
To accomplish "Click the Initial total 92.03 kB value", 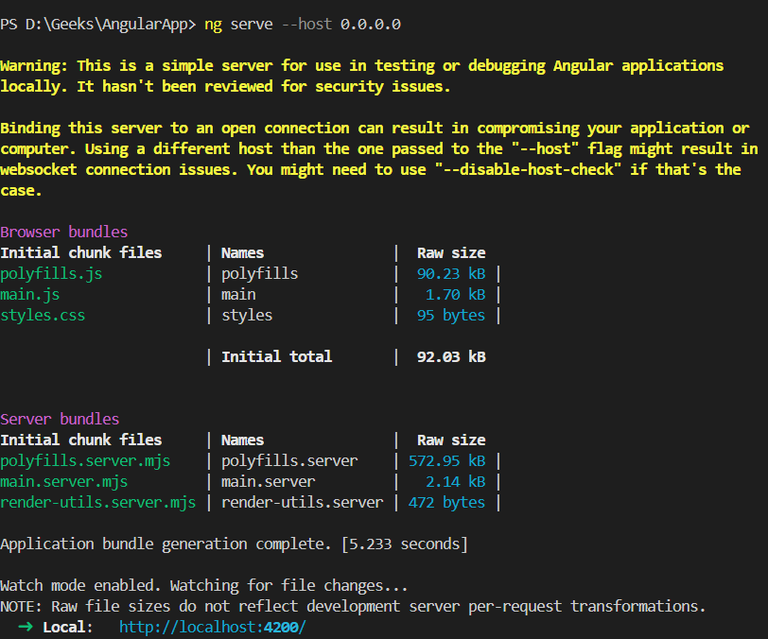I will 451,357.
